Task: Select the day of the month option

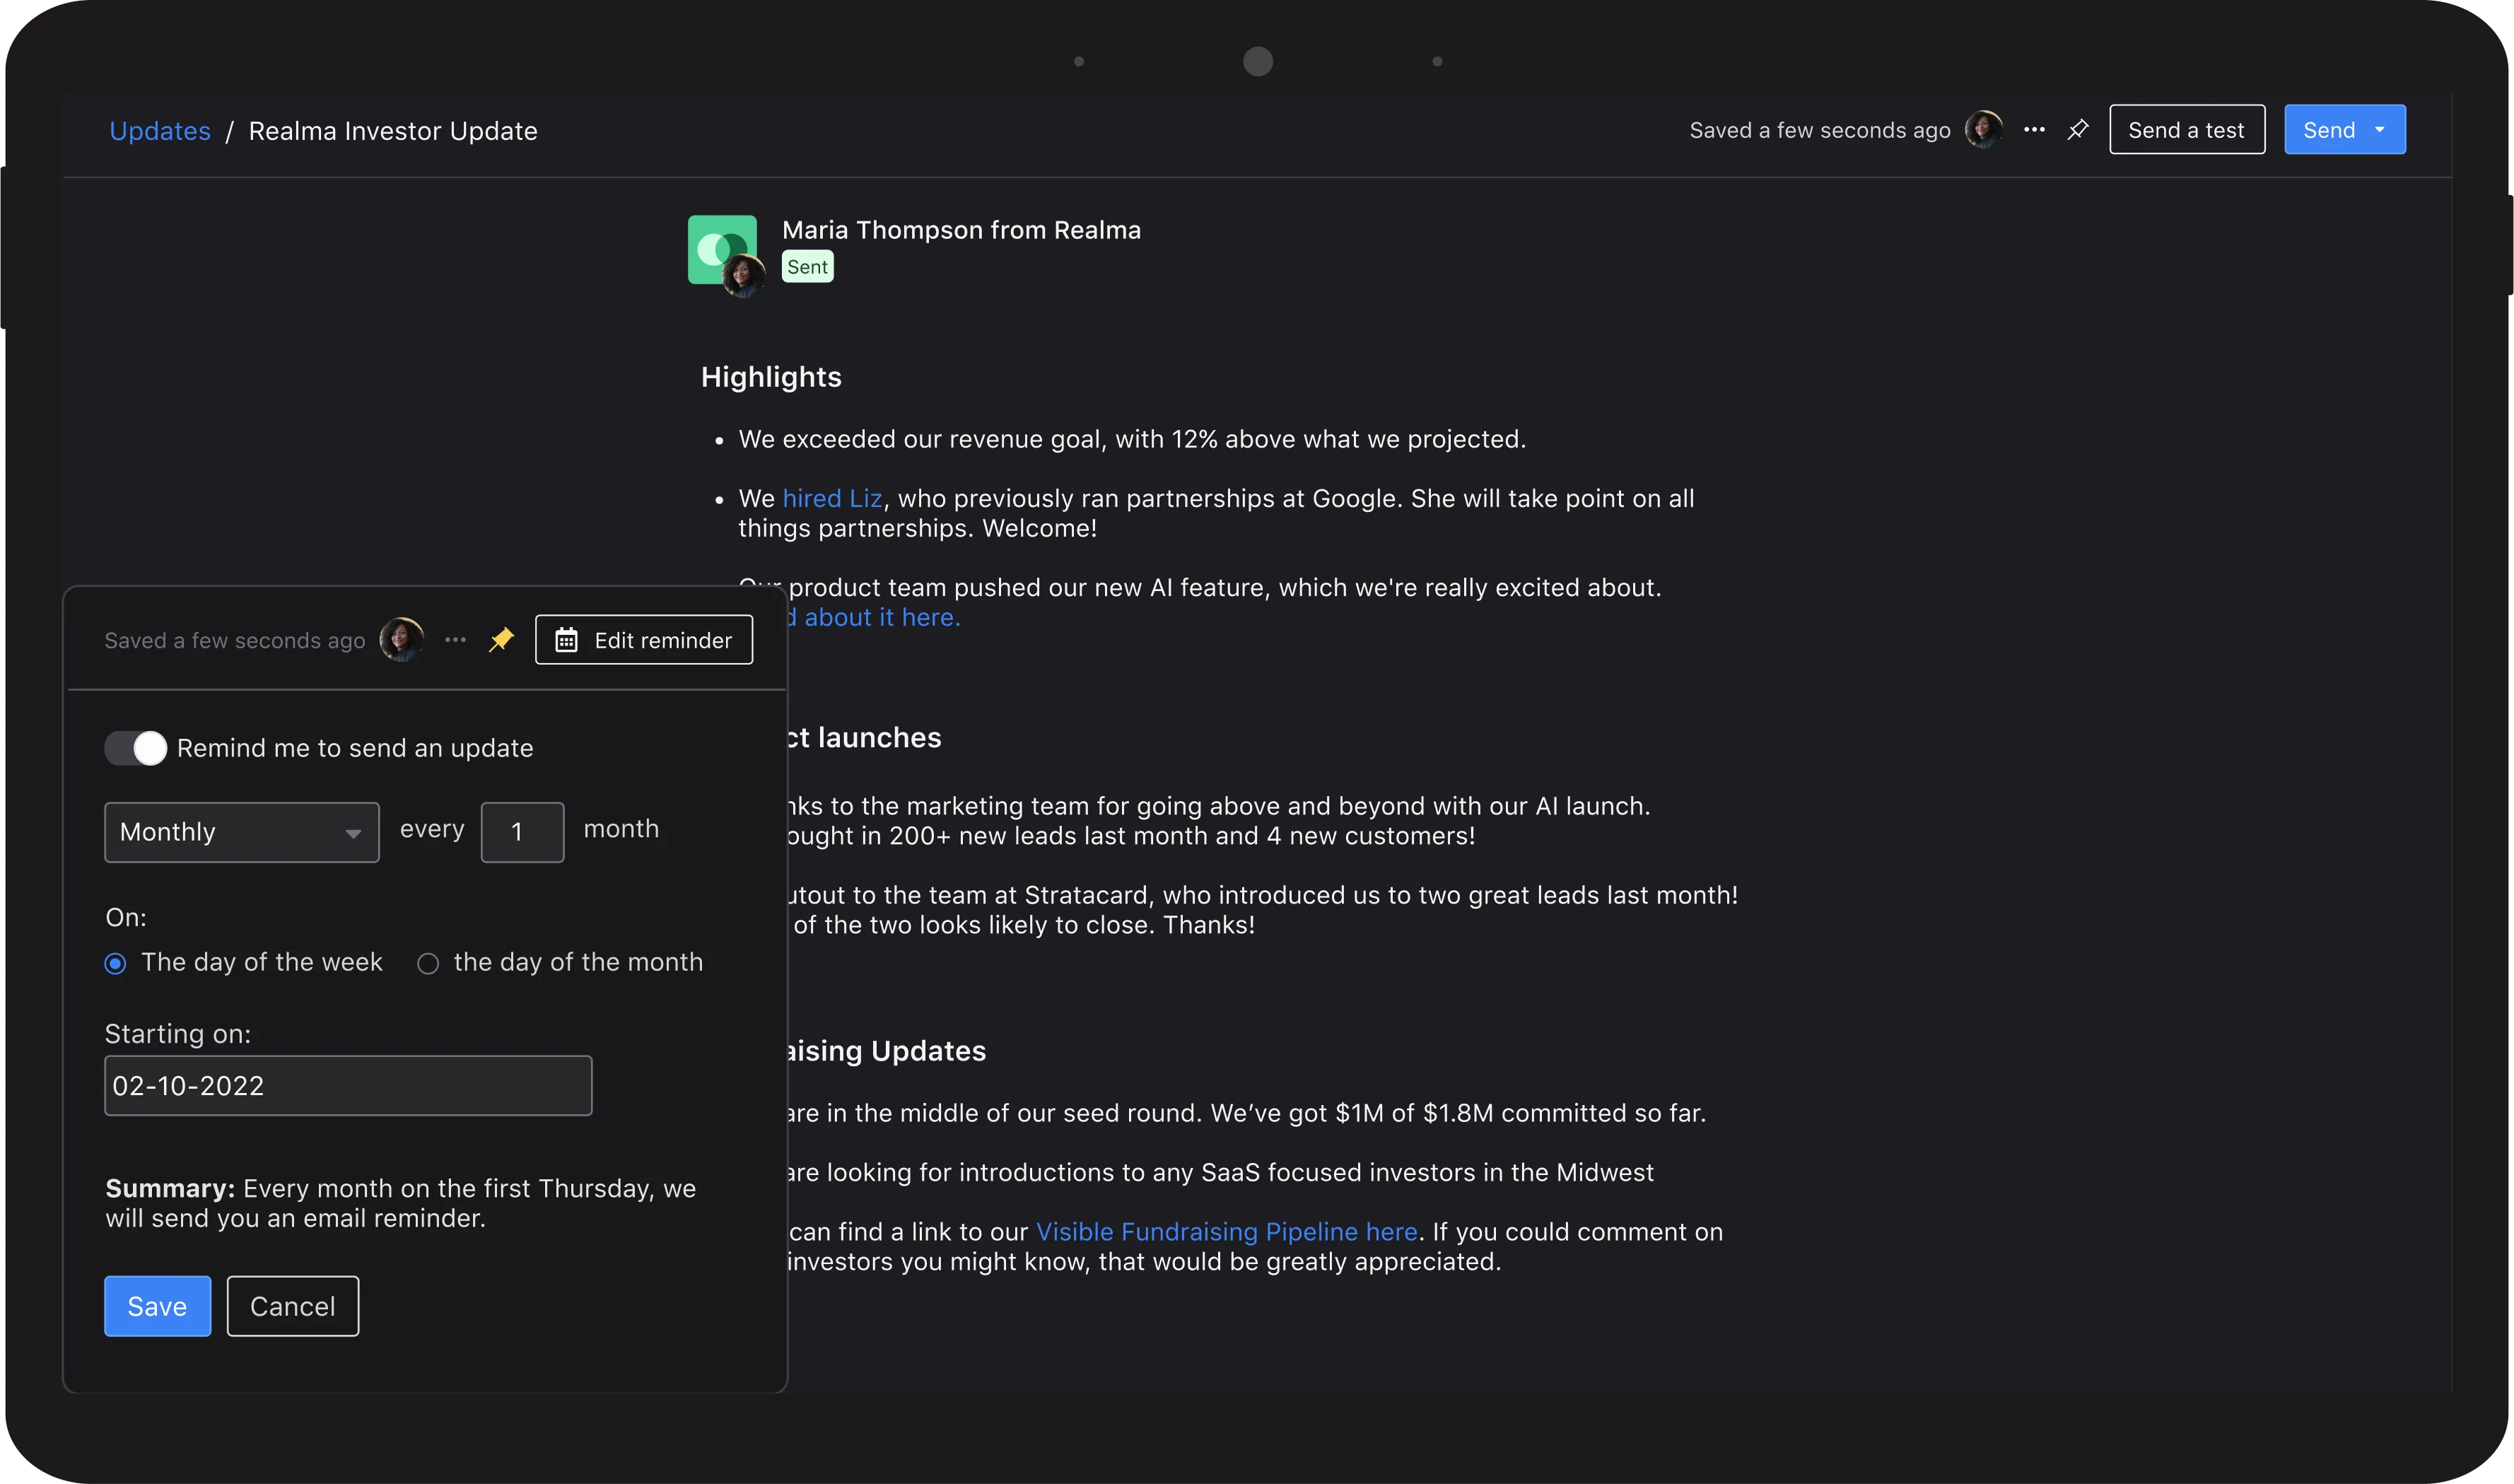Action: point(428,963)
